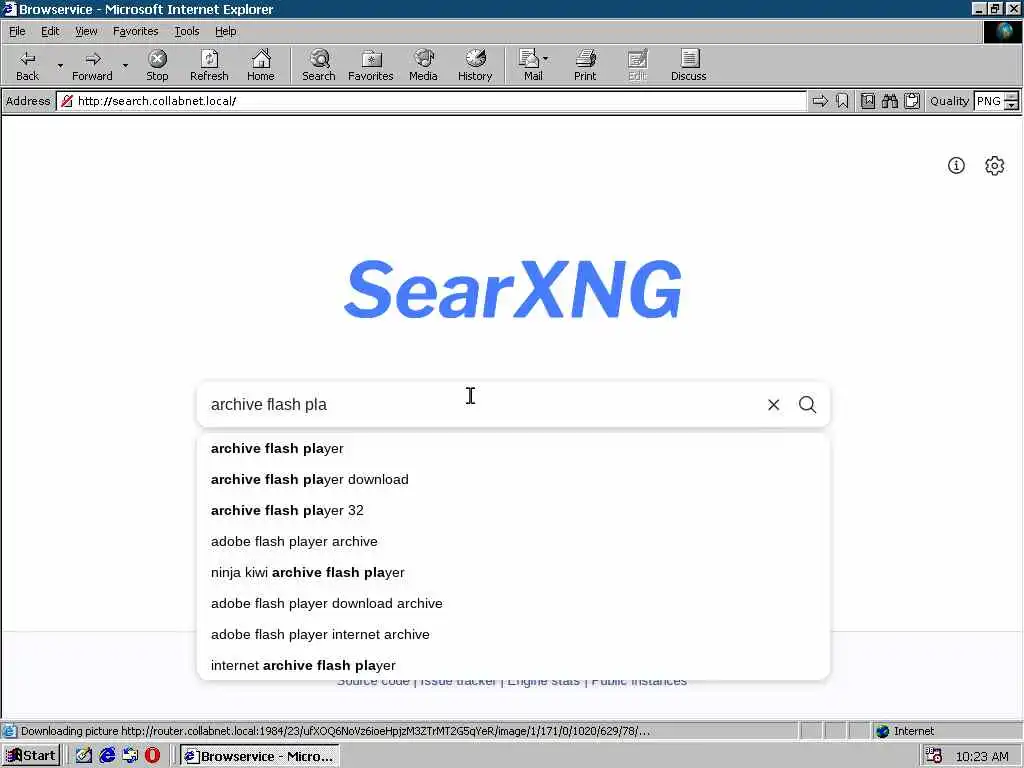Open the Windows Start menu
The image size is (1024, 768).
pos(31,756)
